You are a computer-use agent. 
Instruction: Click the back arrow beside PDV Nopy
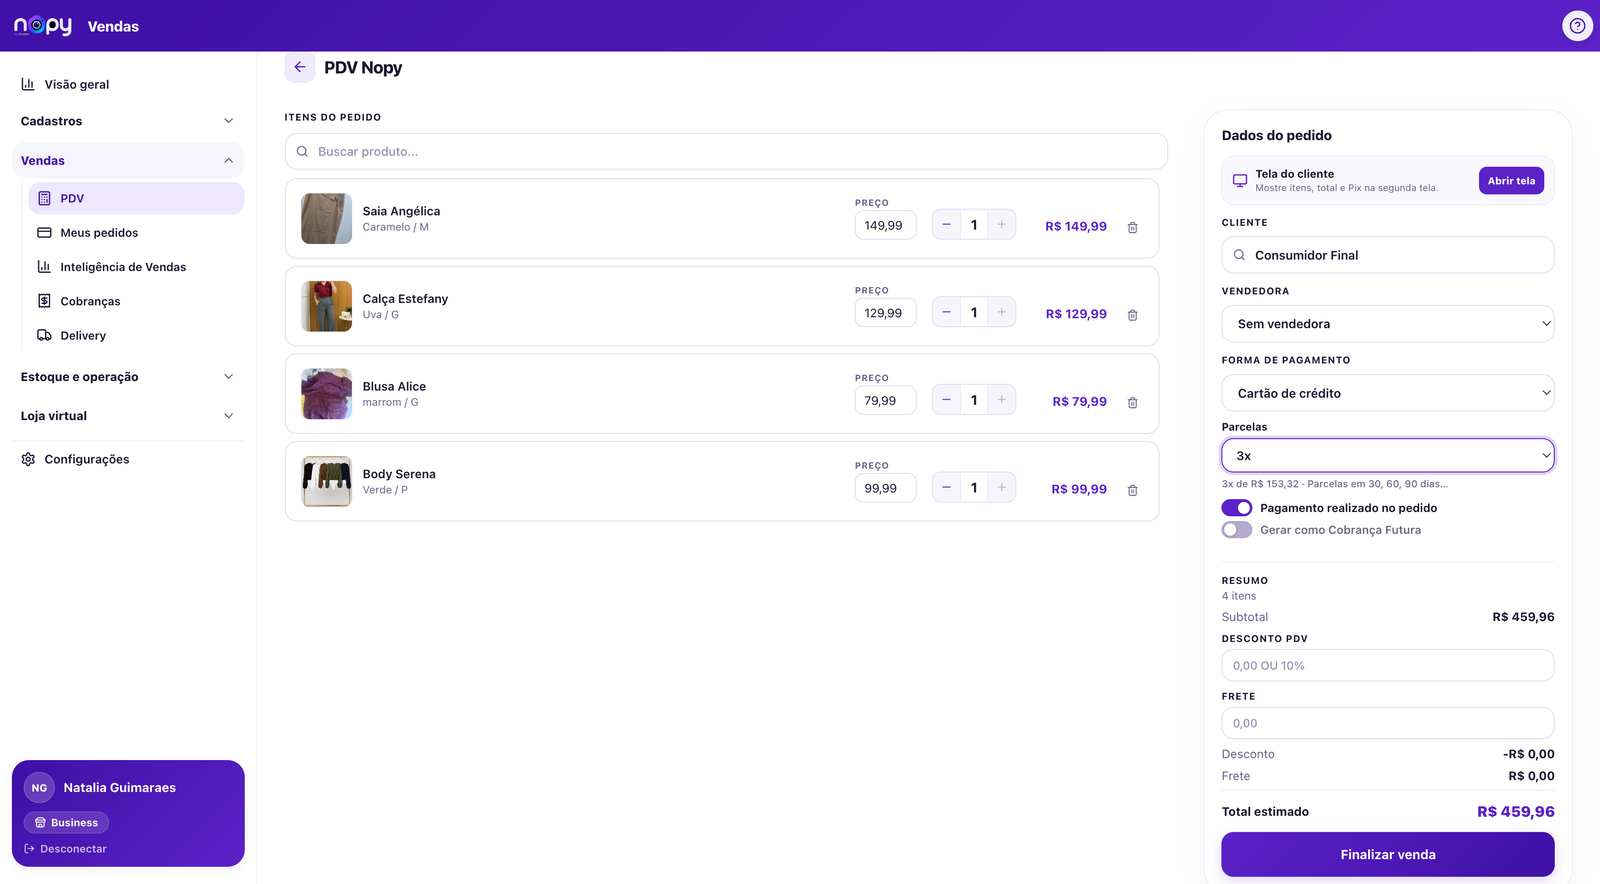[x=300, y=67]
